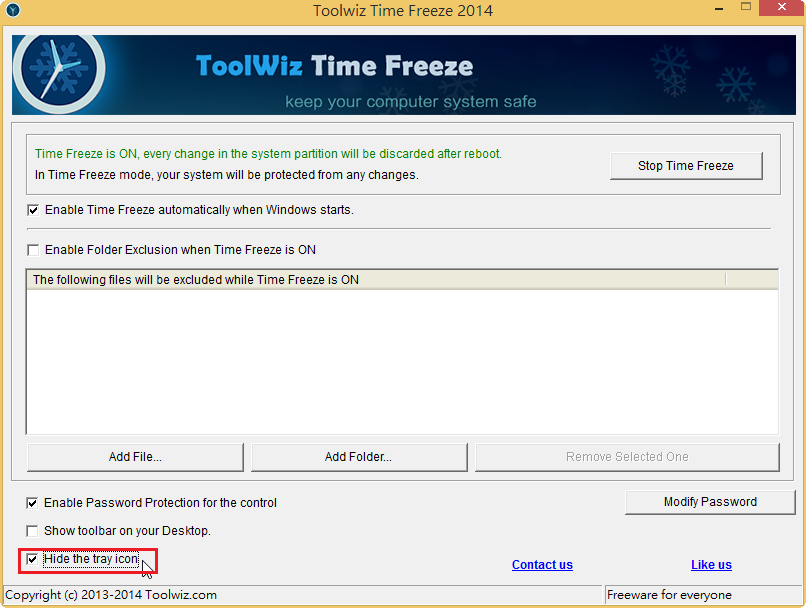Click 'Freeware for everyone' in status bar

(669, 595)
